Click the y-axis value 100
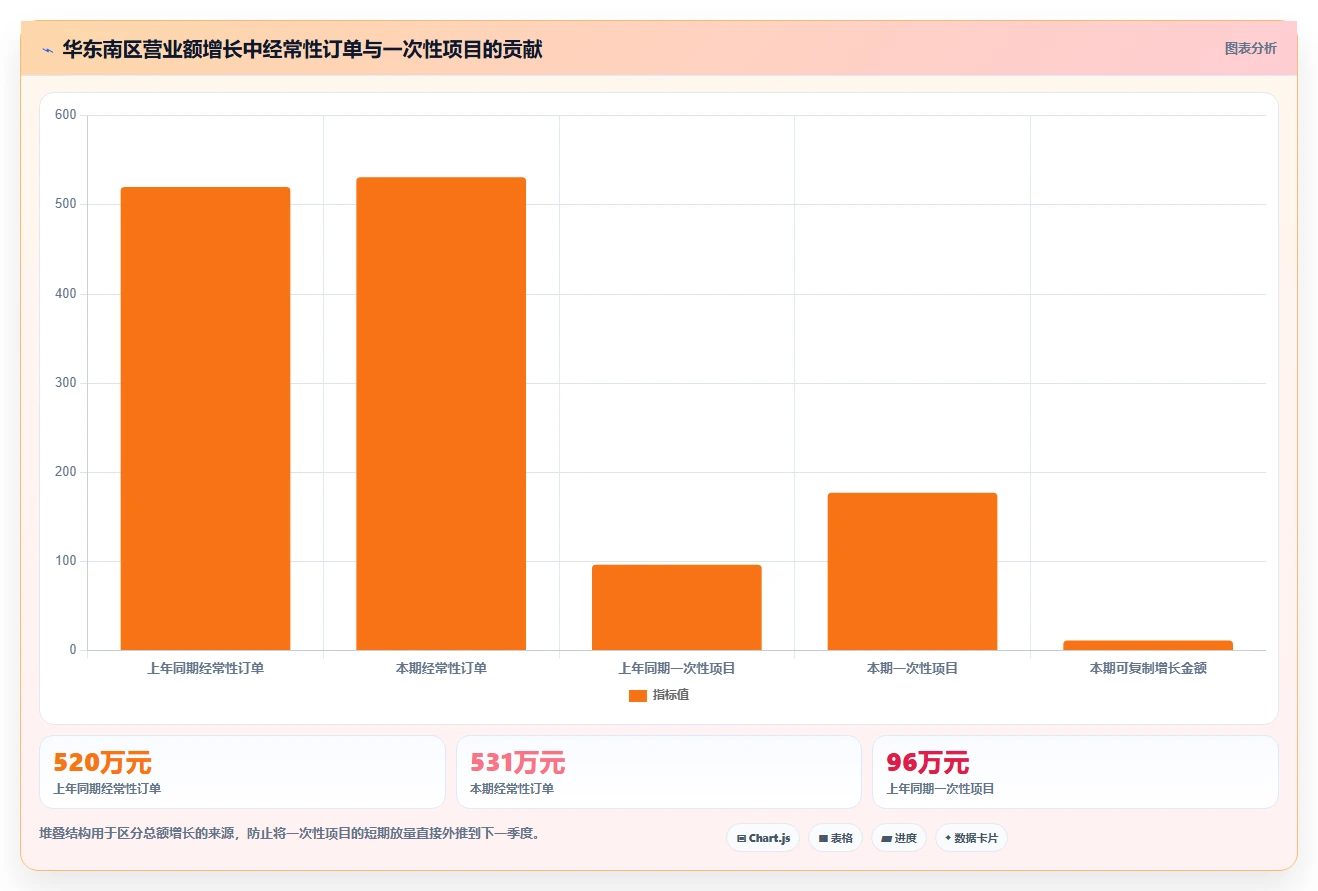Screen dimensions: 1318x891 click(66, 561)
